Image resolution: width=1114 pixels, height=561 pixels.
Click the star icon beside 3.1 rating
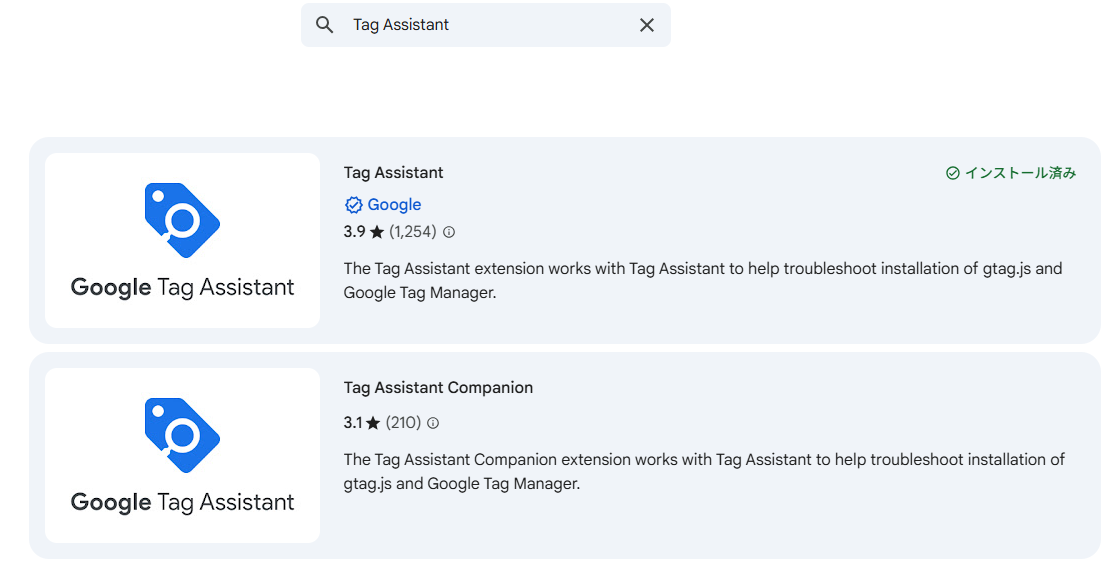click(x=373, y=423)
